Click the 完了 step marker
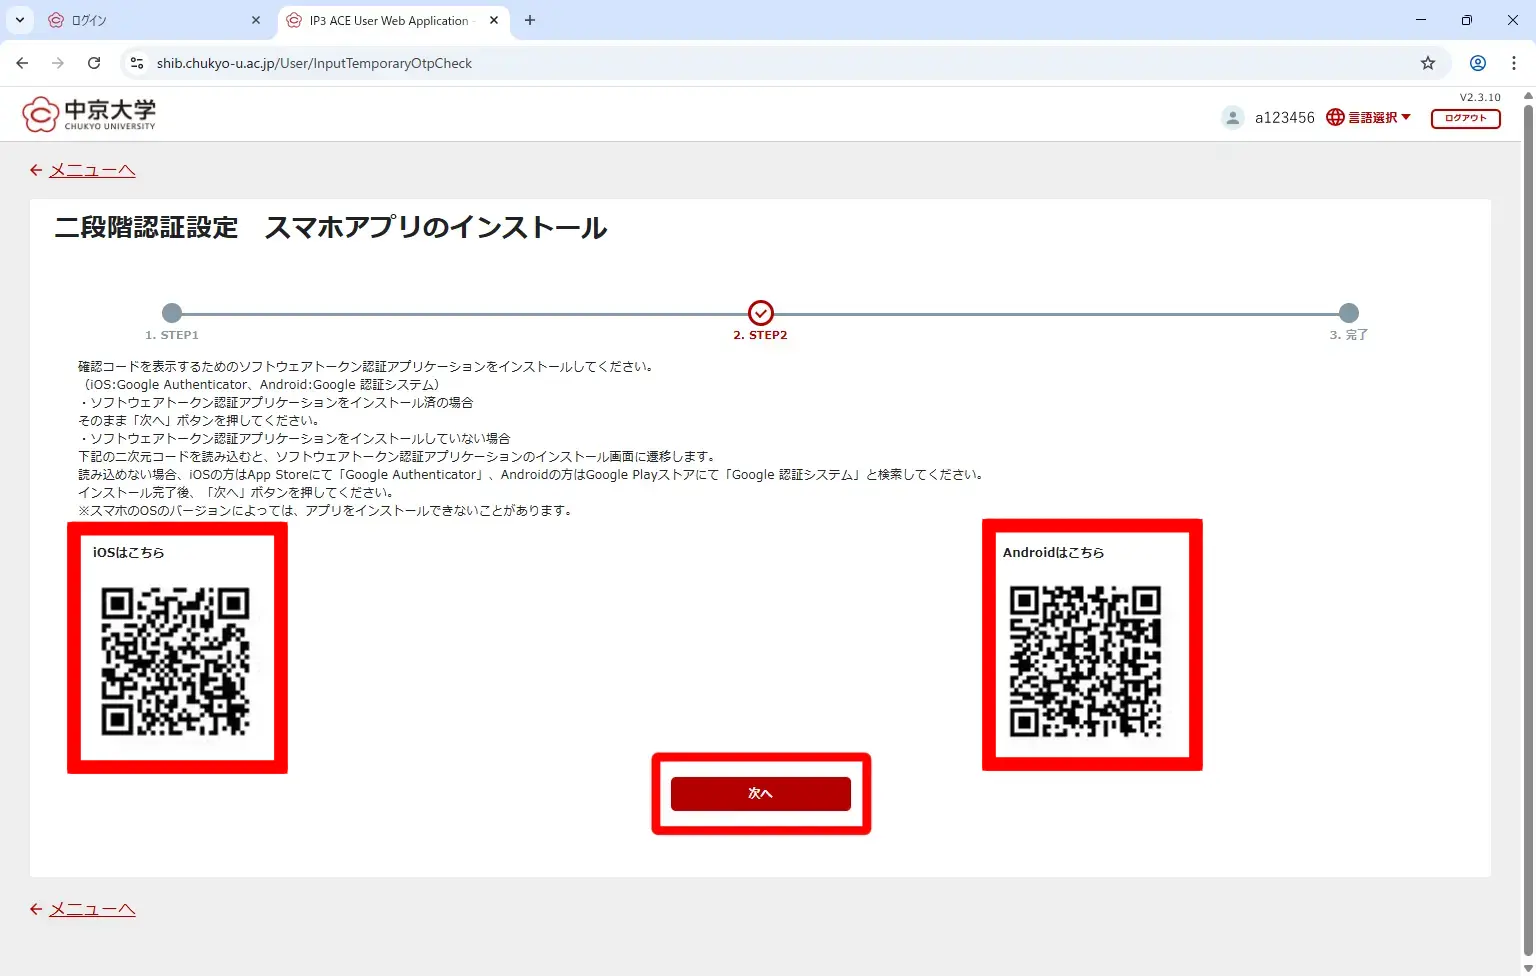The height and width of the screenshot is (976, 1536). 1349,313
